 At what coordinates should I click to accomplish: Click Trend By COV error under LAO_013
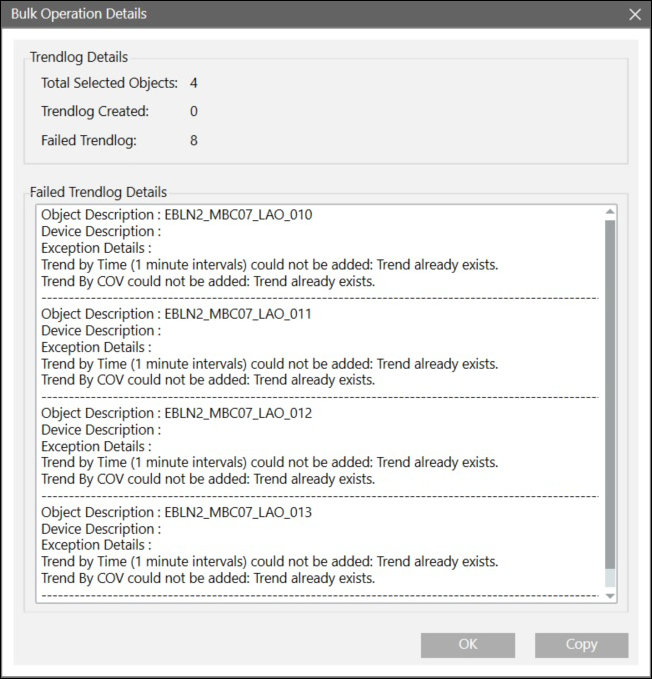pyautogui.click(x=208, y=578)
